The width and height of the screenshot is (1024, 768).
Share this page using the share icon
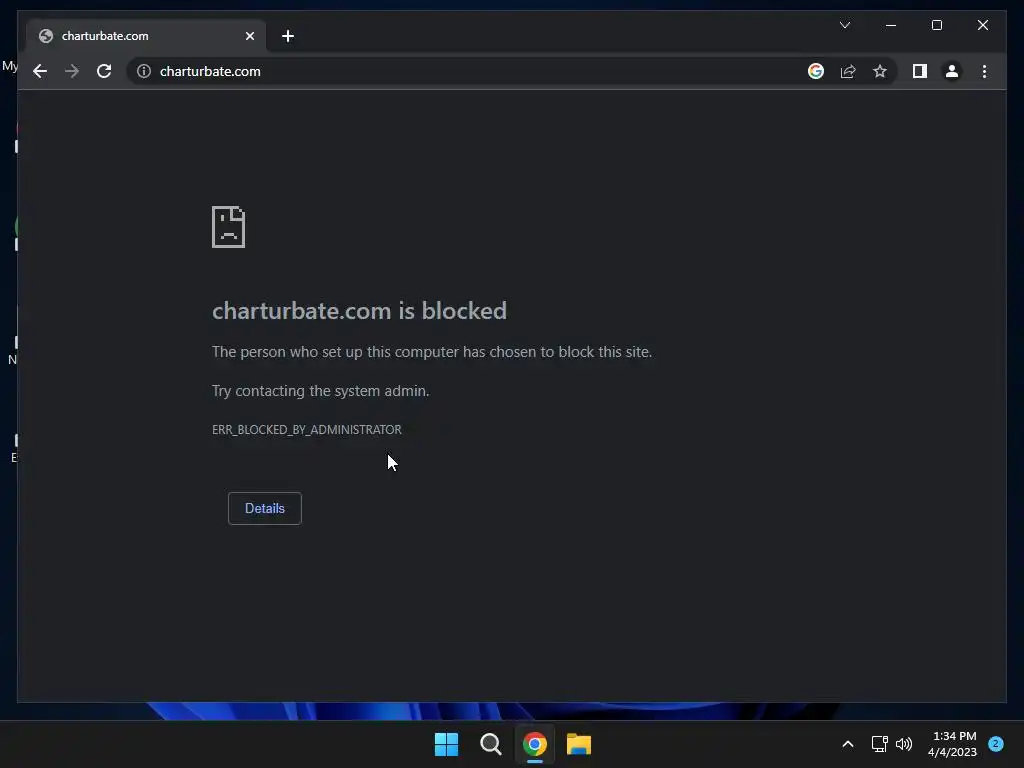point(848,71)
